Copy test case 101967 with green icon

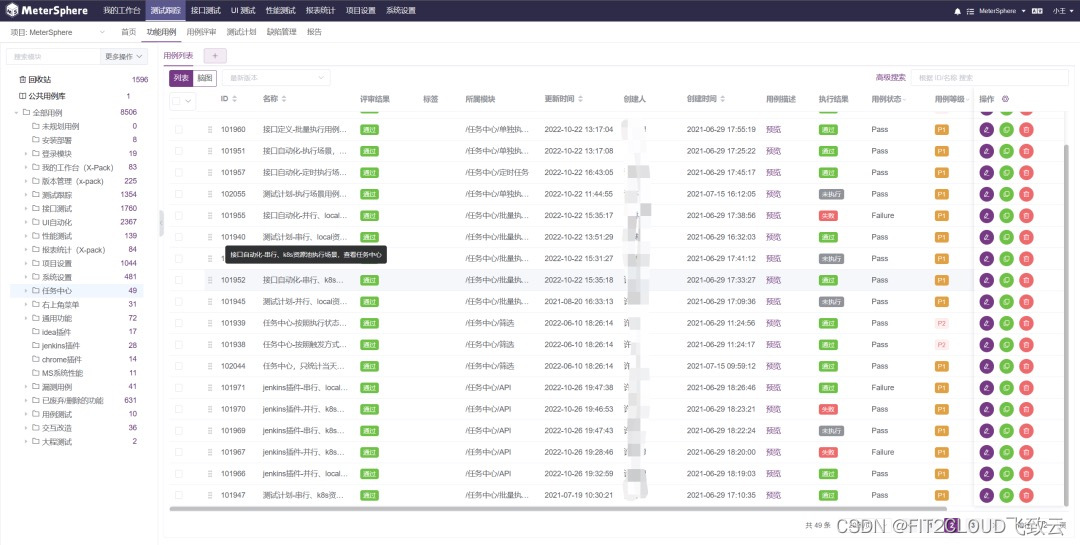(x=1006, y=452)
